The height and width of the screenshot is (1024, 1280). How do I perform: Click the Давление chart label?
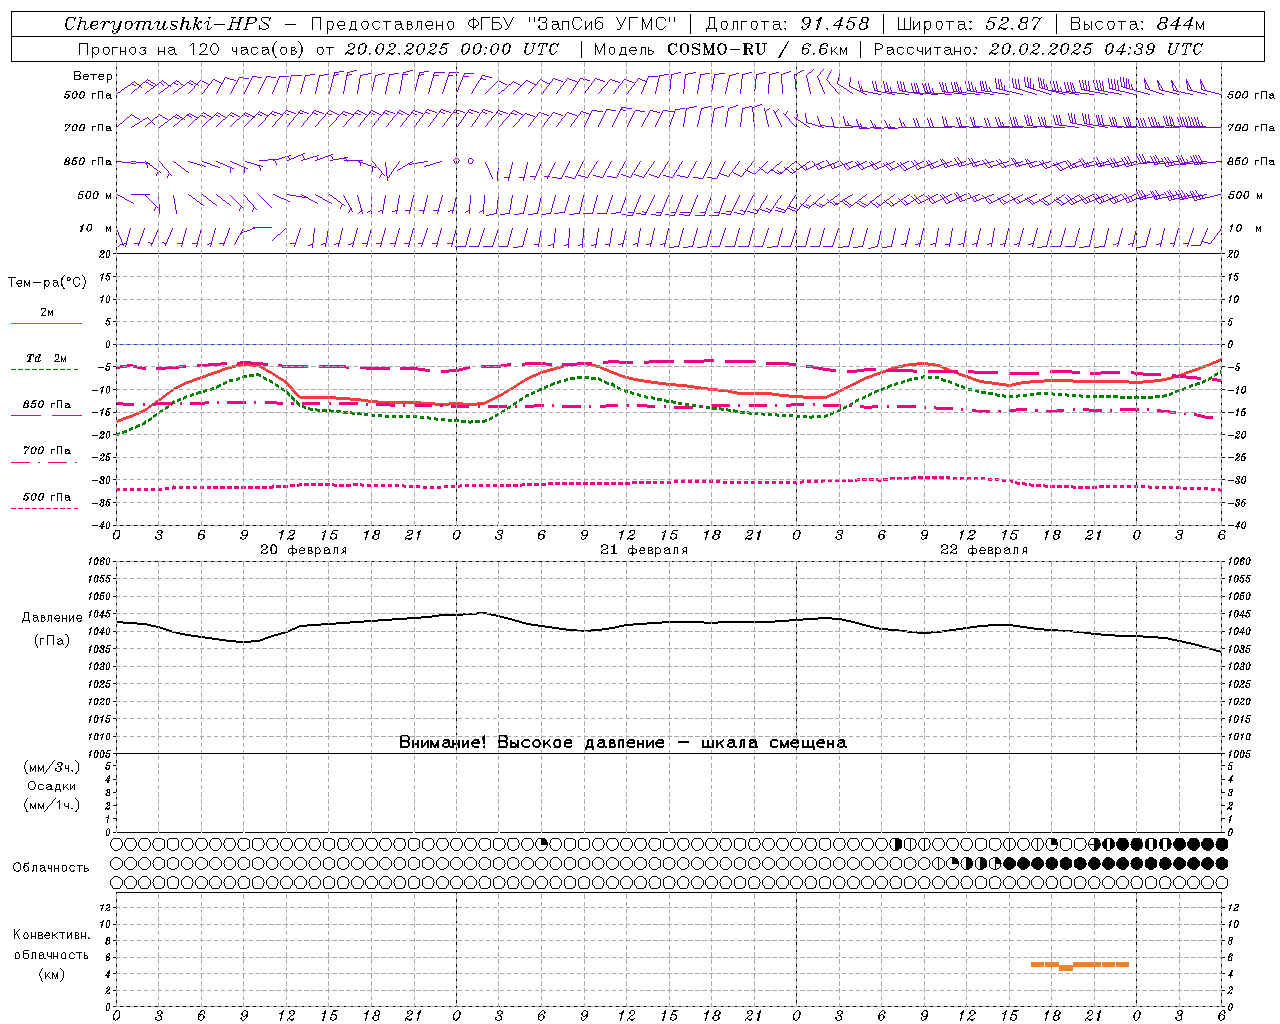(x=52, y=618)
